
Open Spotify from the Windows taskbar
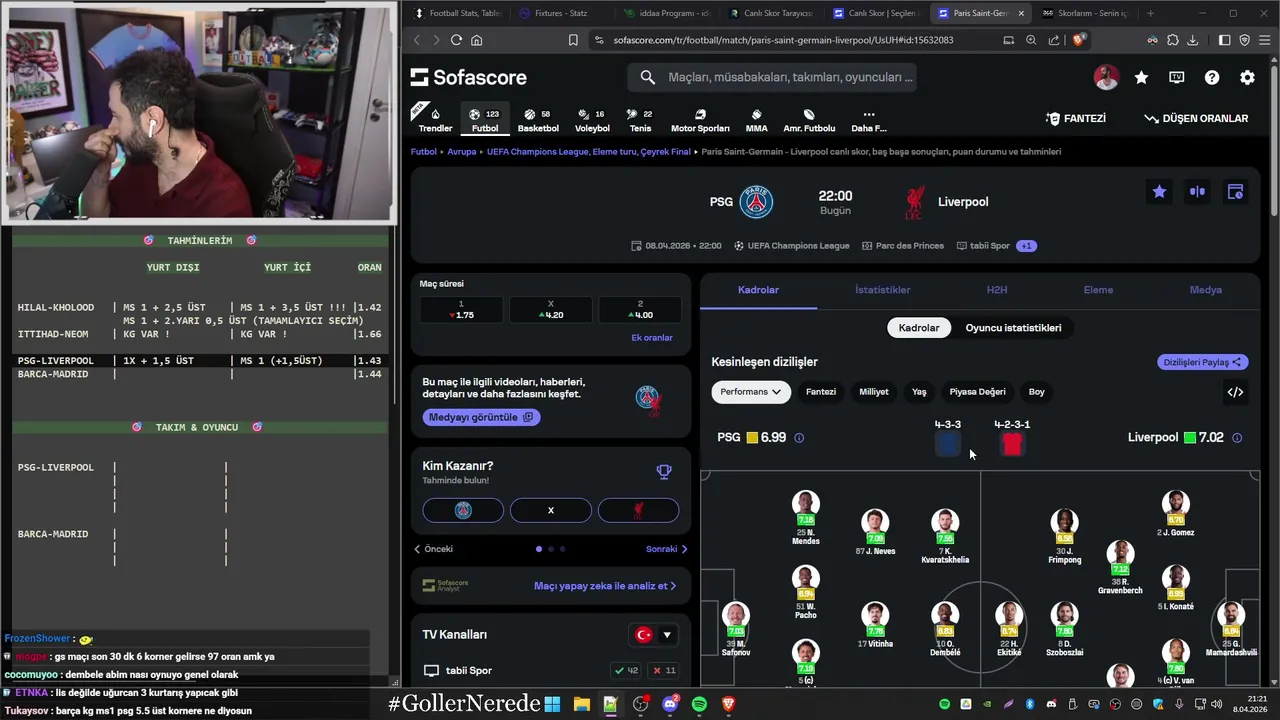point(699,704)
